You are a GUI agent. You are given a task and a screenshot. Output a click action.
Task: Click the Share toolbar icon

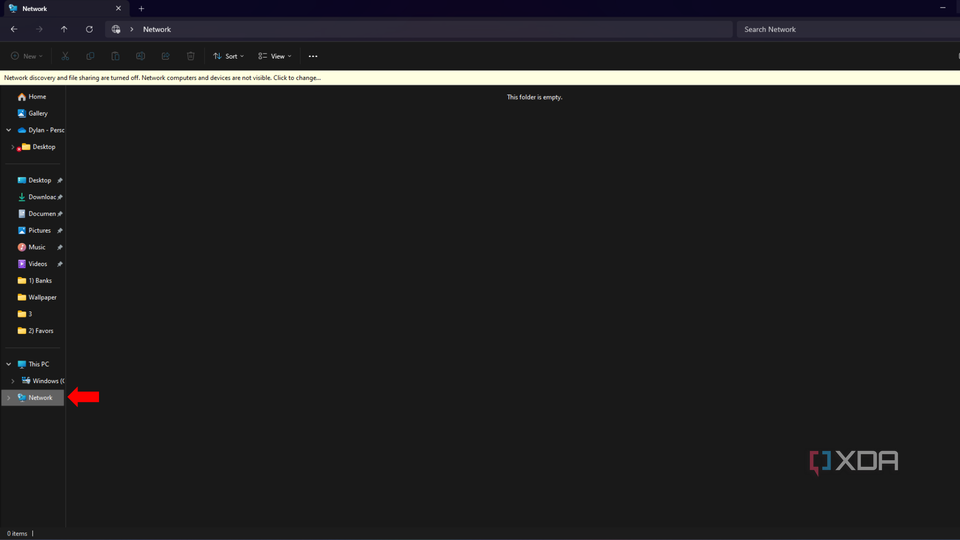pos(165,56)
